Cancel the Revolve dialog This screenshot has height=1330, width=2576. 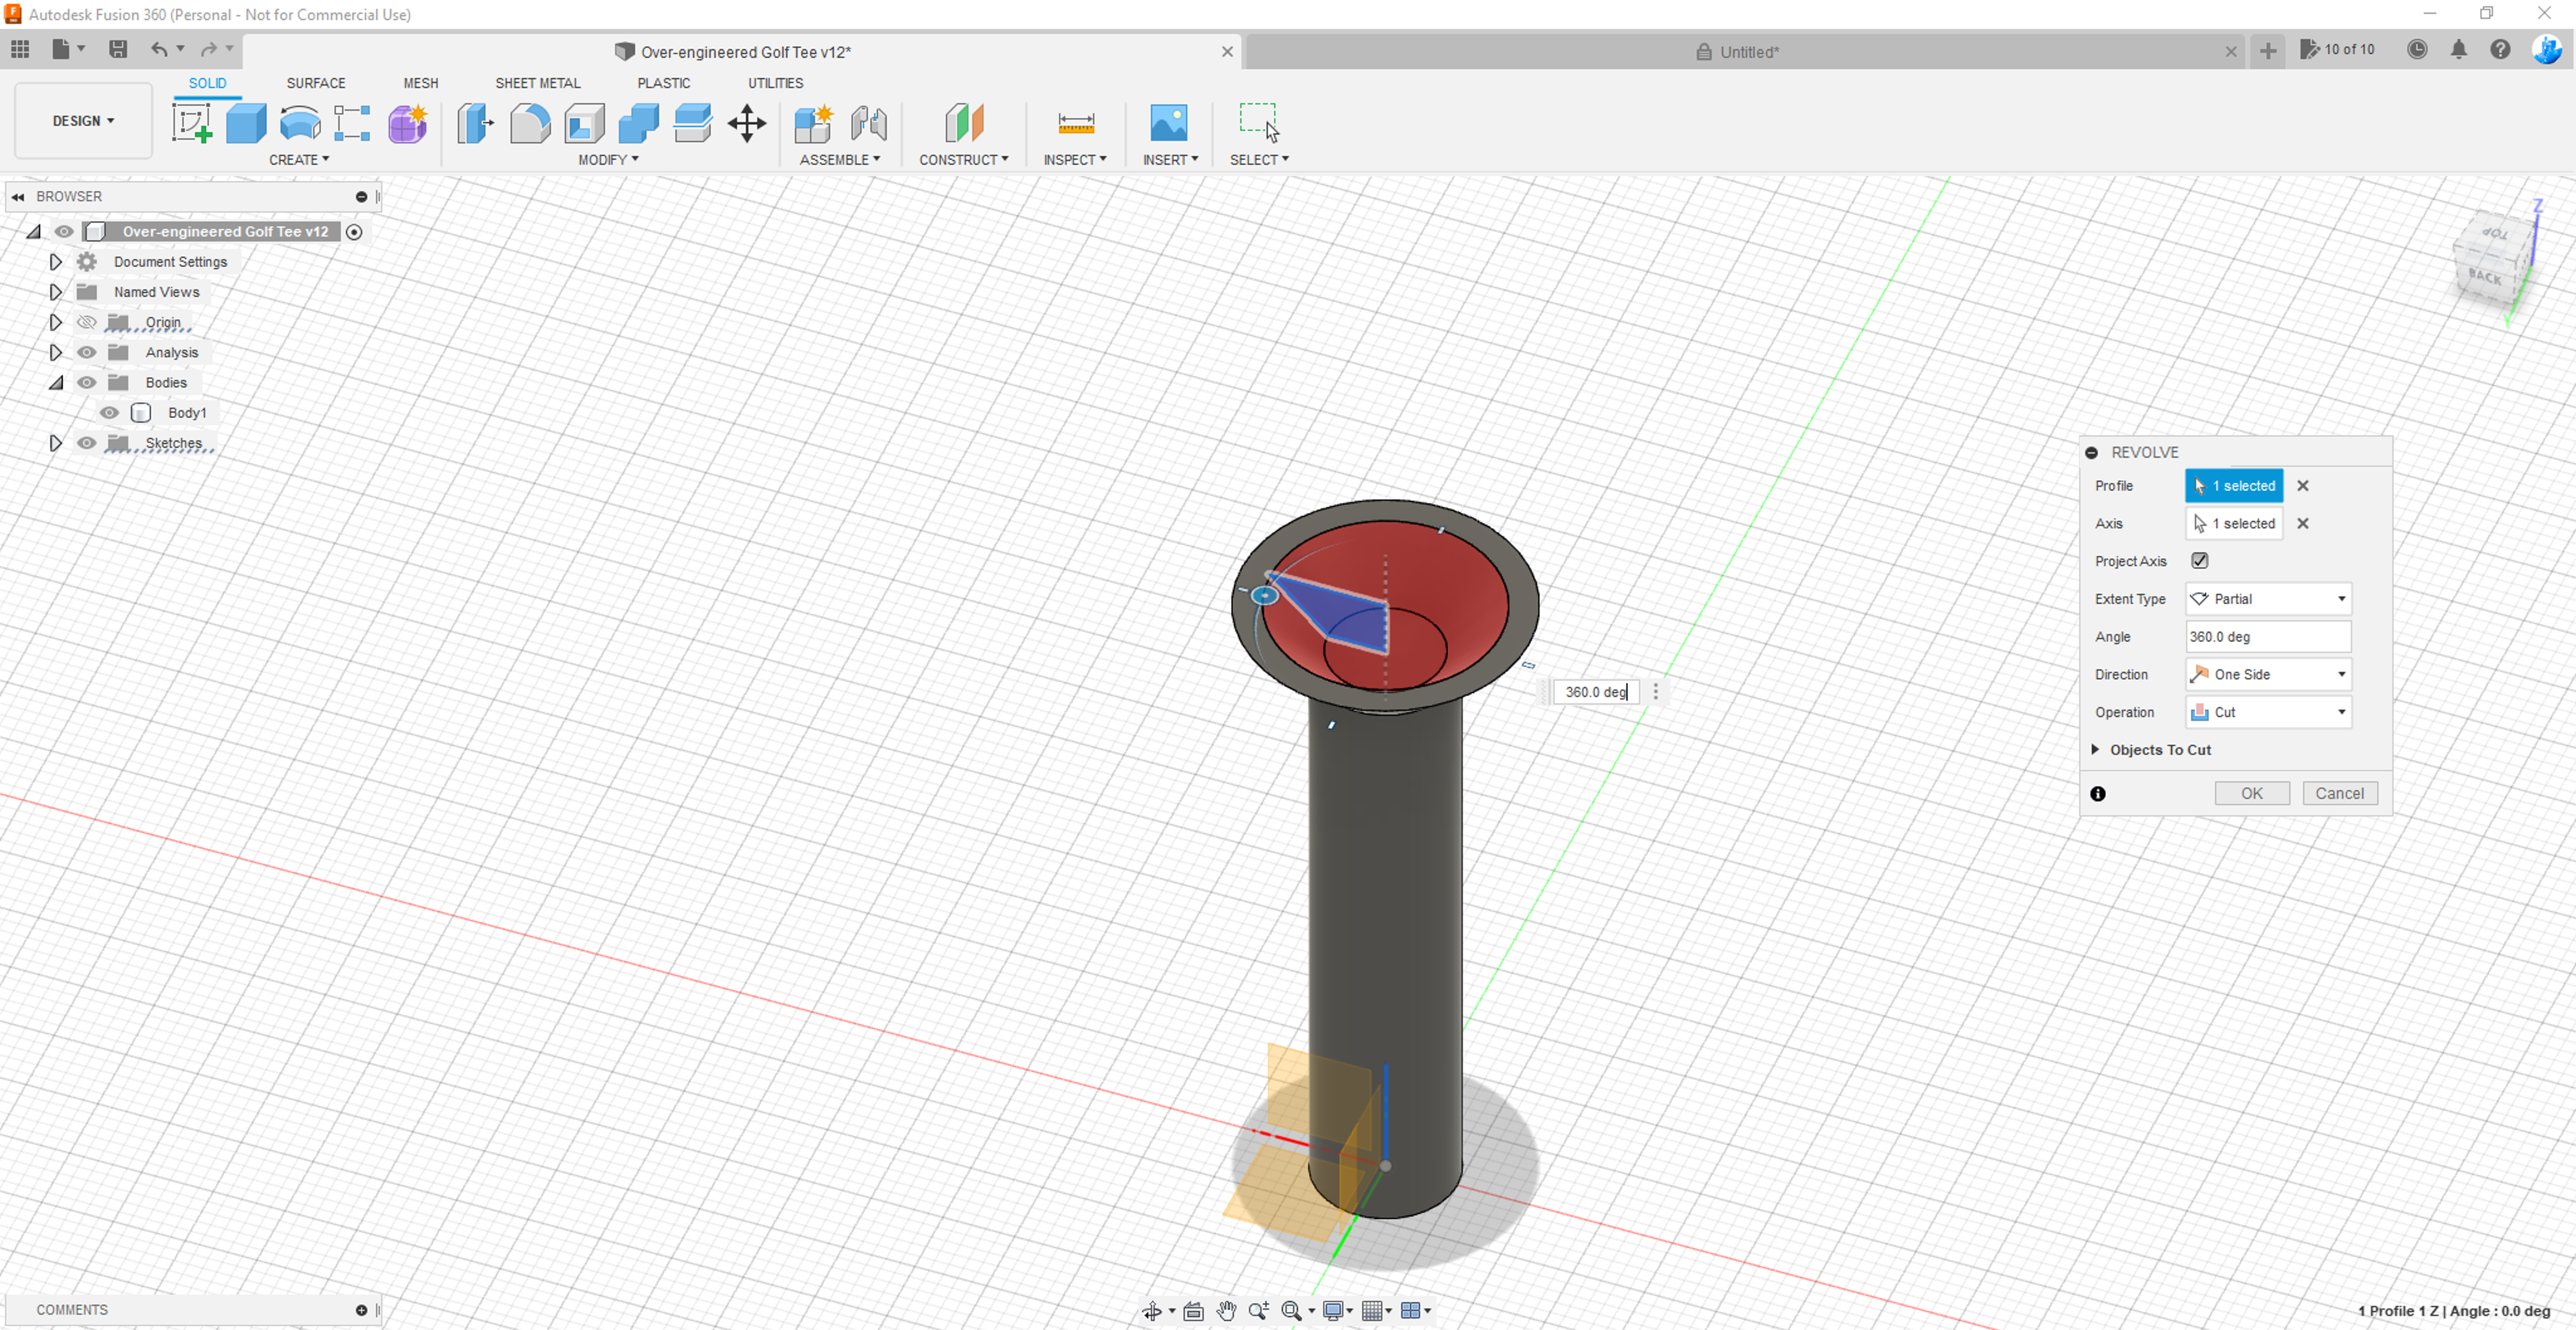click(x=2339, y=793)
